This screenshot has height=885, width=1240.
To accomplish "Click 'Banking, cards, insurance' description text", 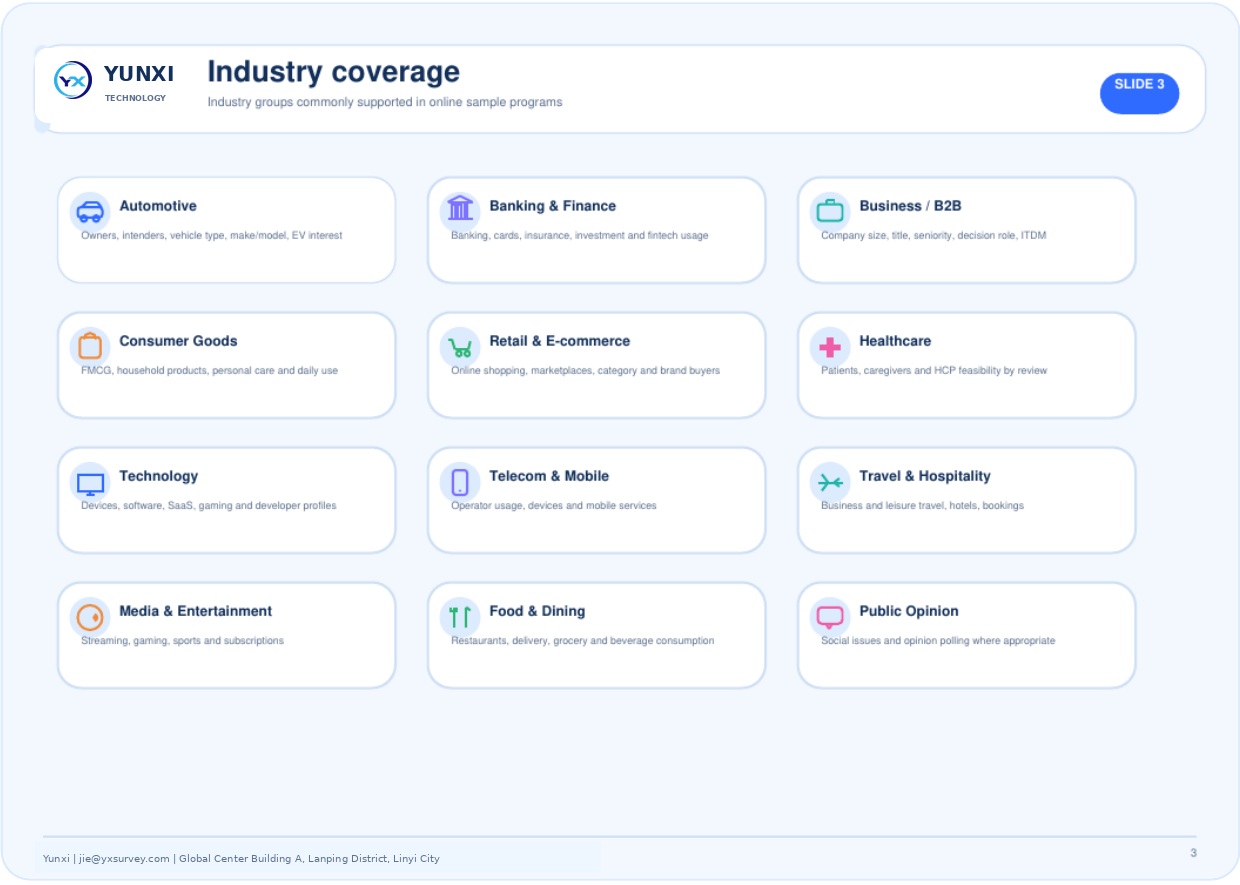I will pos(580,236).
